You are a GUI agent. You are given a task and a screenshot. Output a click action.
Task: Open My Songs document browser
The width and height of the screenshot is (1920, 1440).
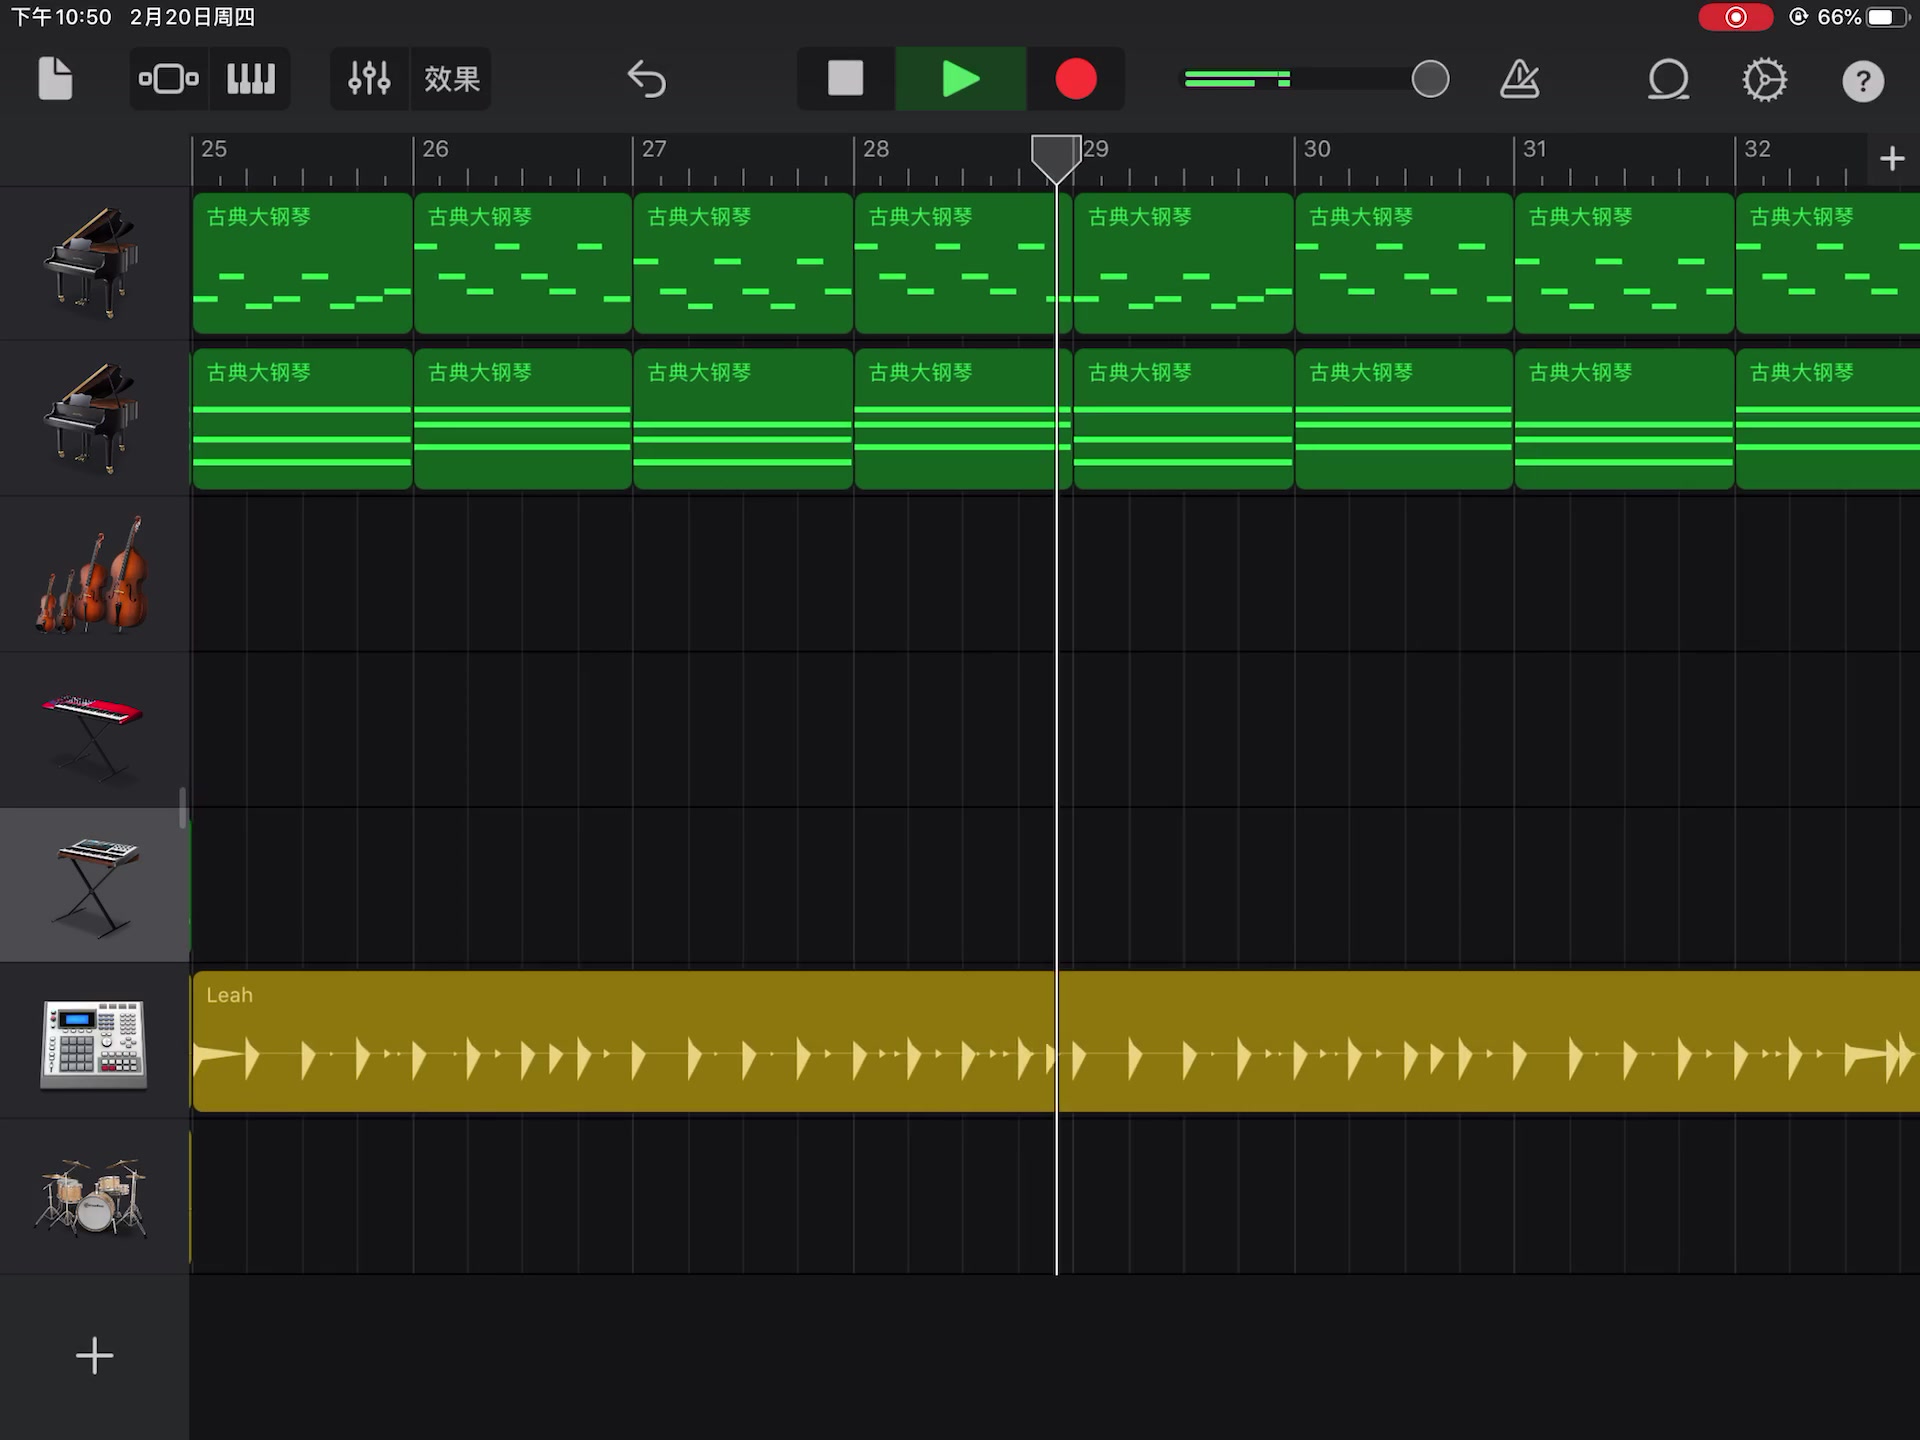coord(55,79)
